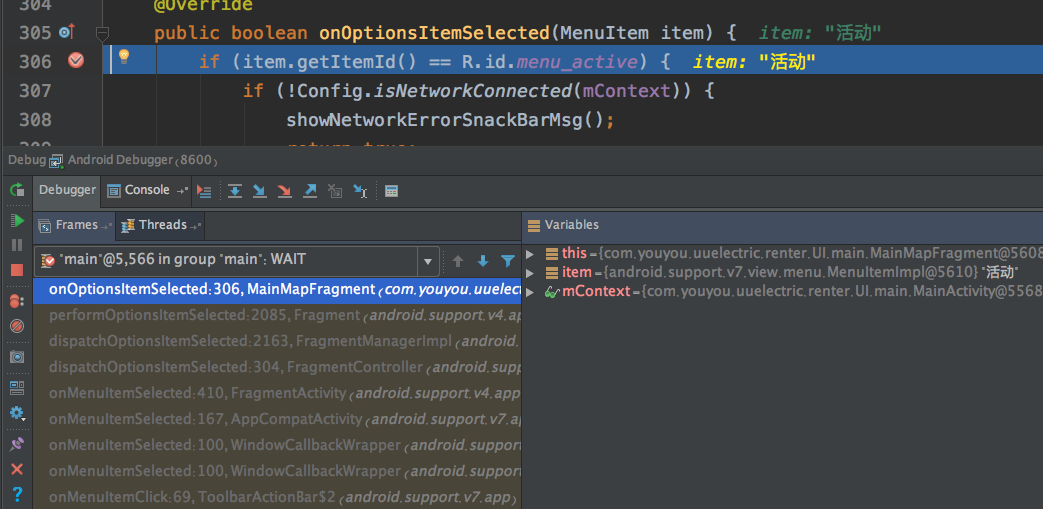Select frame onMenuItemSelected:167, AppCompatActivity
The width and height of the screenshot is (1043, 509).
tap(277, 419)
